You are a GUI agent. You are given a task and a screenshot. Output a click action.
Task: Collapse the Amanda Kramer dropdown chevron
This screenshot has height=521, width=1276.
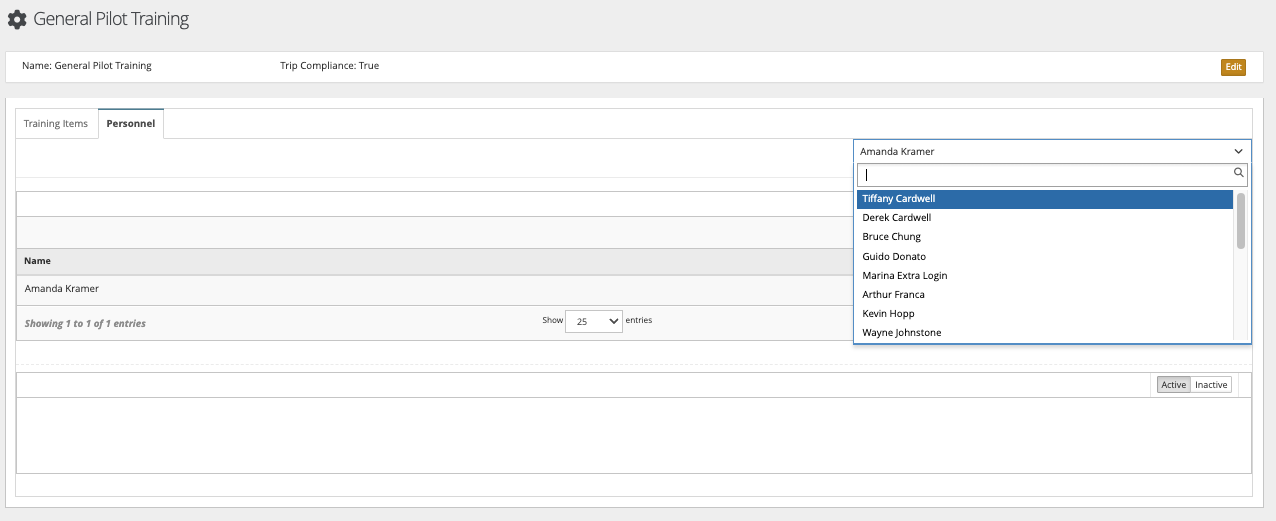(1238, 152)
